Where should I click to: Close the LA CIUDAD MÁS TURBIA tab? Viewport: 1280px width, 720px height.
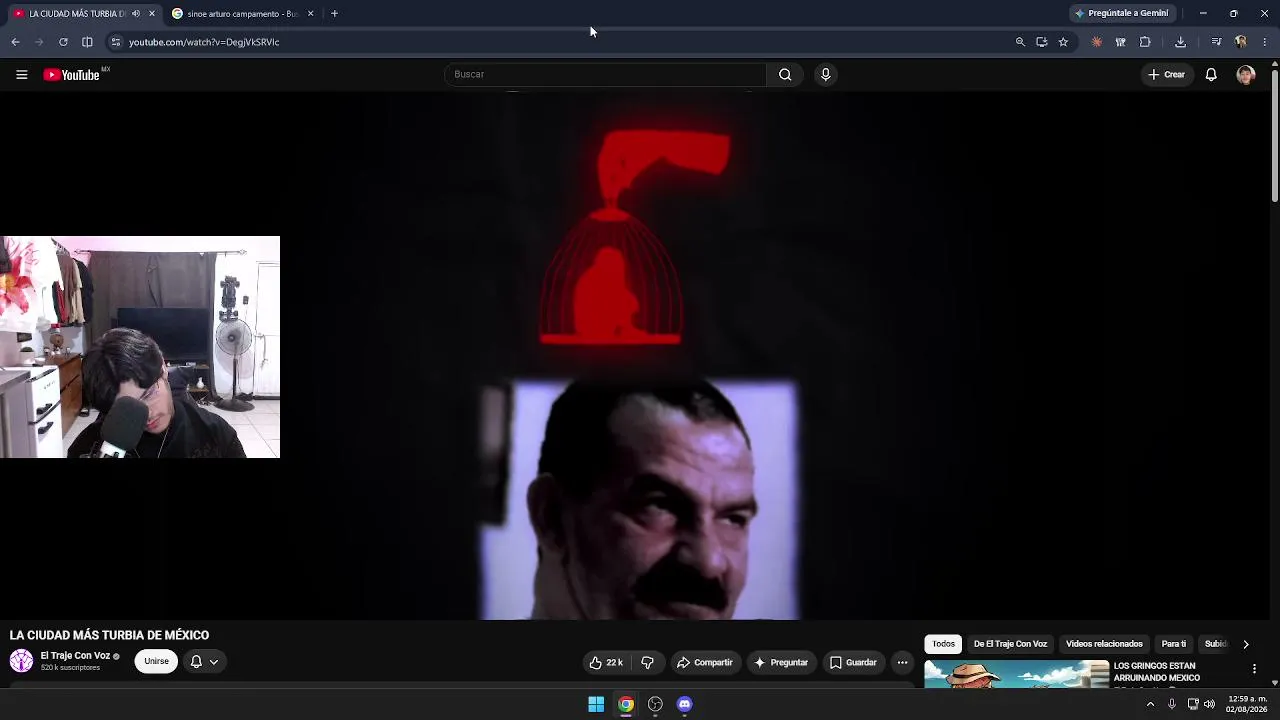tap(152, 14)
